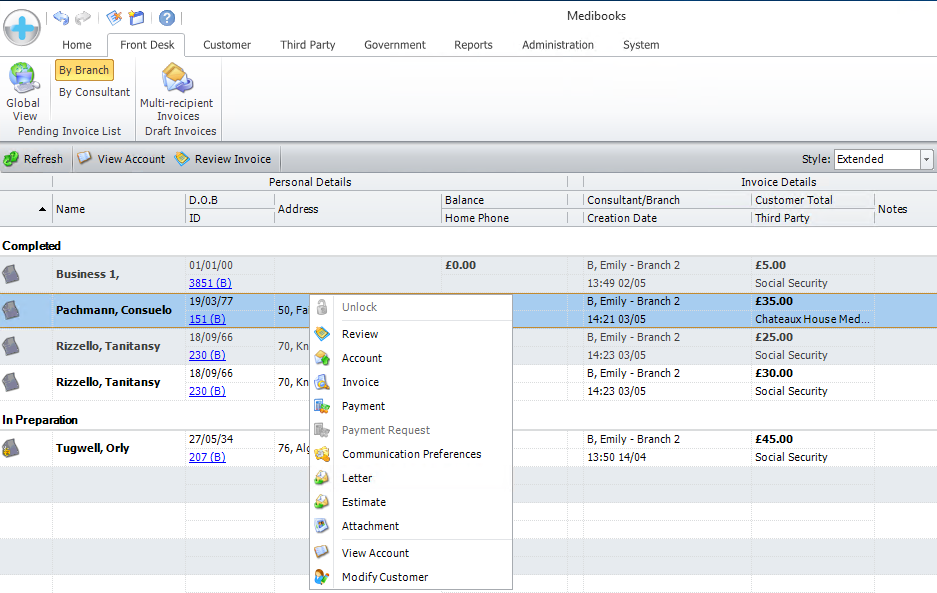Open the Customer ribbon tab
Viewport: 937px width, 593px height.
tap(227, 45)
